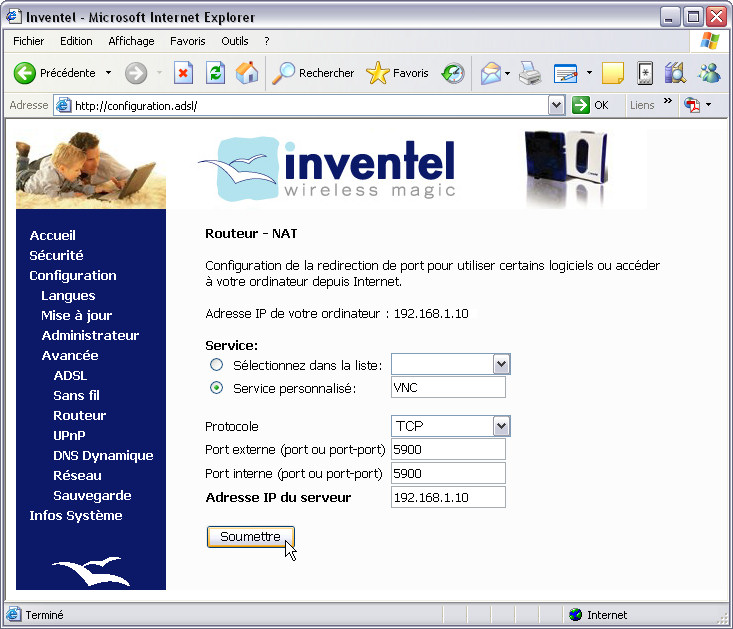
Task: Open the Précédente history dropdown arrow
Action: click(x=108, y=73)
